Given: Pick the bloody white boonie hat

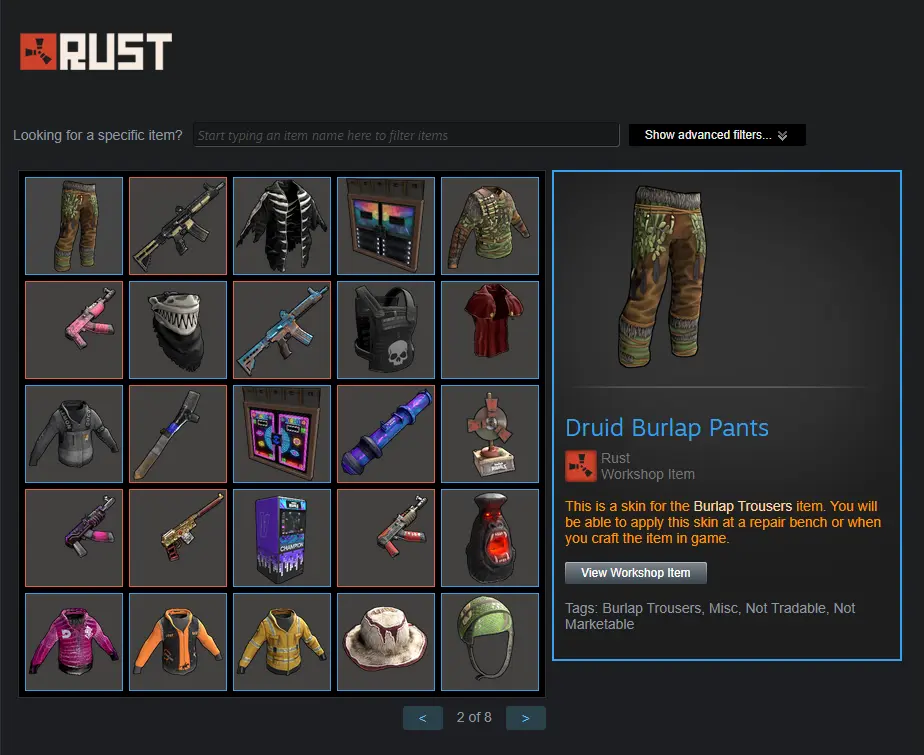Looking at the screenshot, I should pos(386,642).
